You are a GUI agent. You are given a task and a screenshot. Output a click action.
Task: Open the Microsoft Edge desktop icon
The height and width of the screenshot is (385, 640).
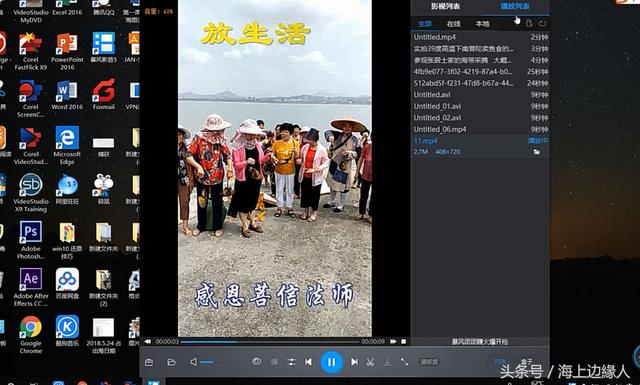pos(67,145)
